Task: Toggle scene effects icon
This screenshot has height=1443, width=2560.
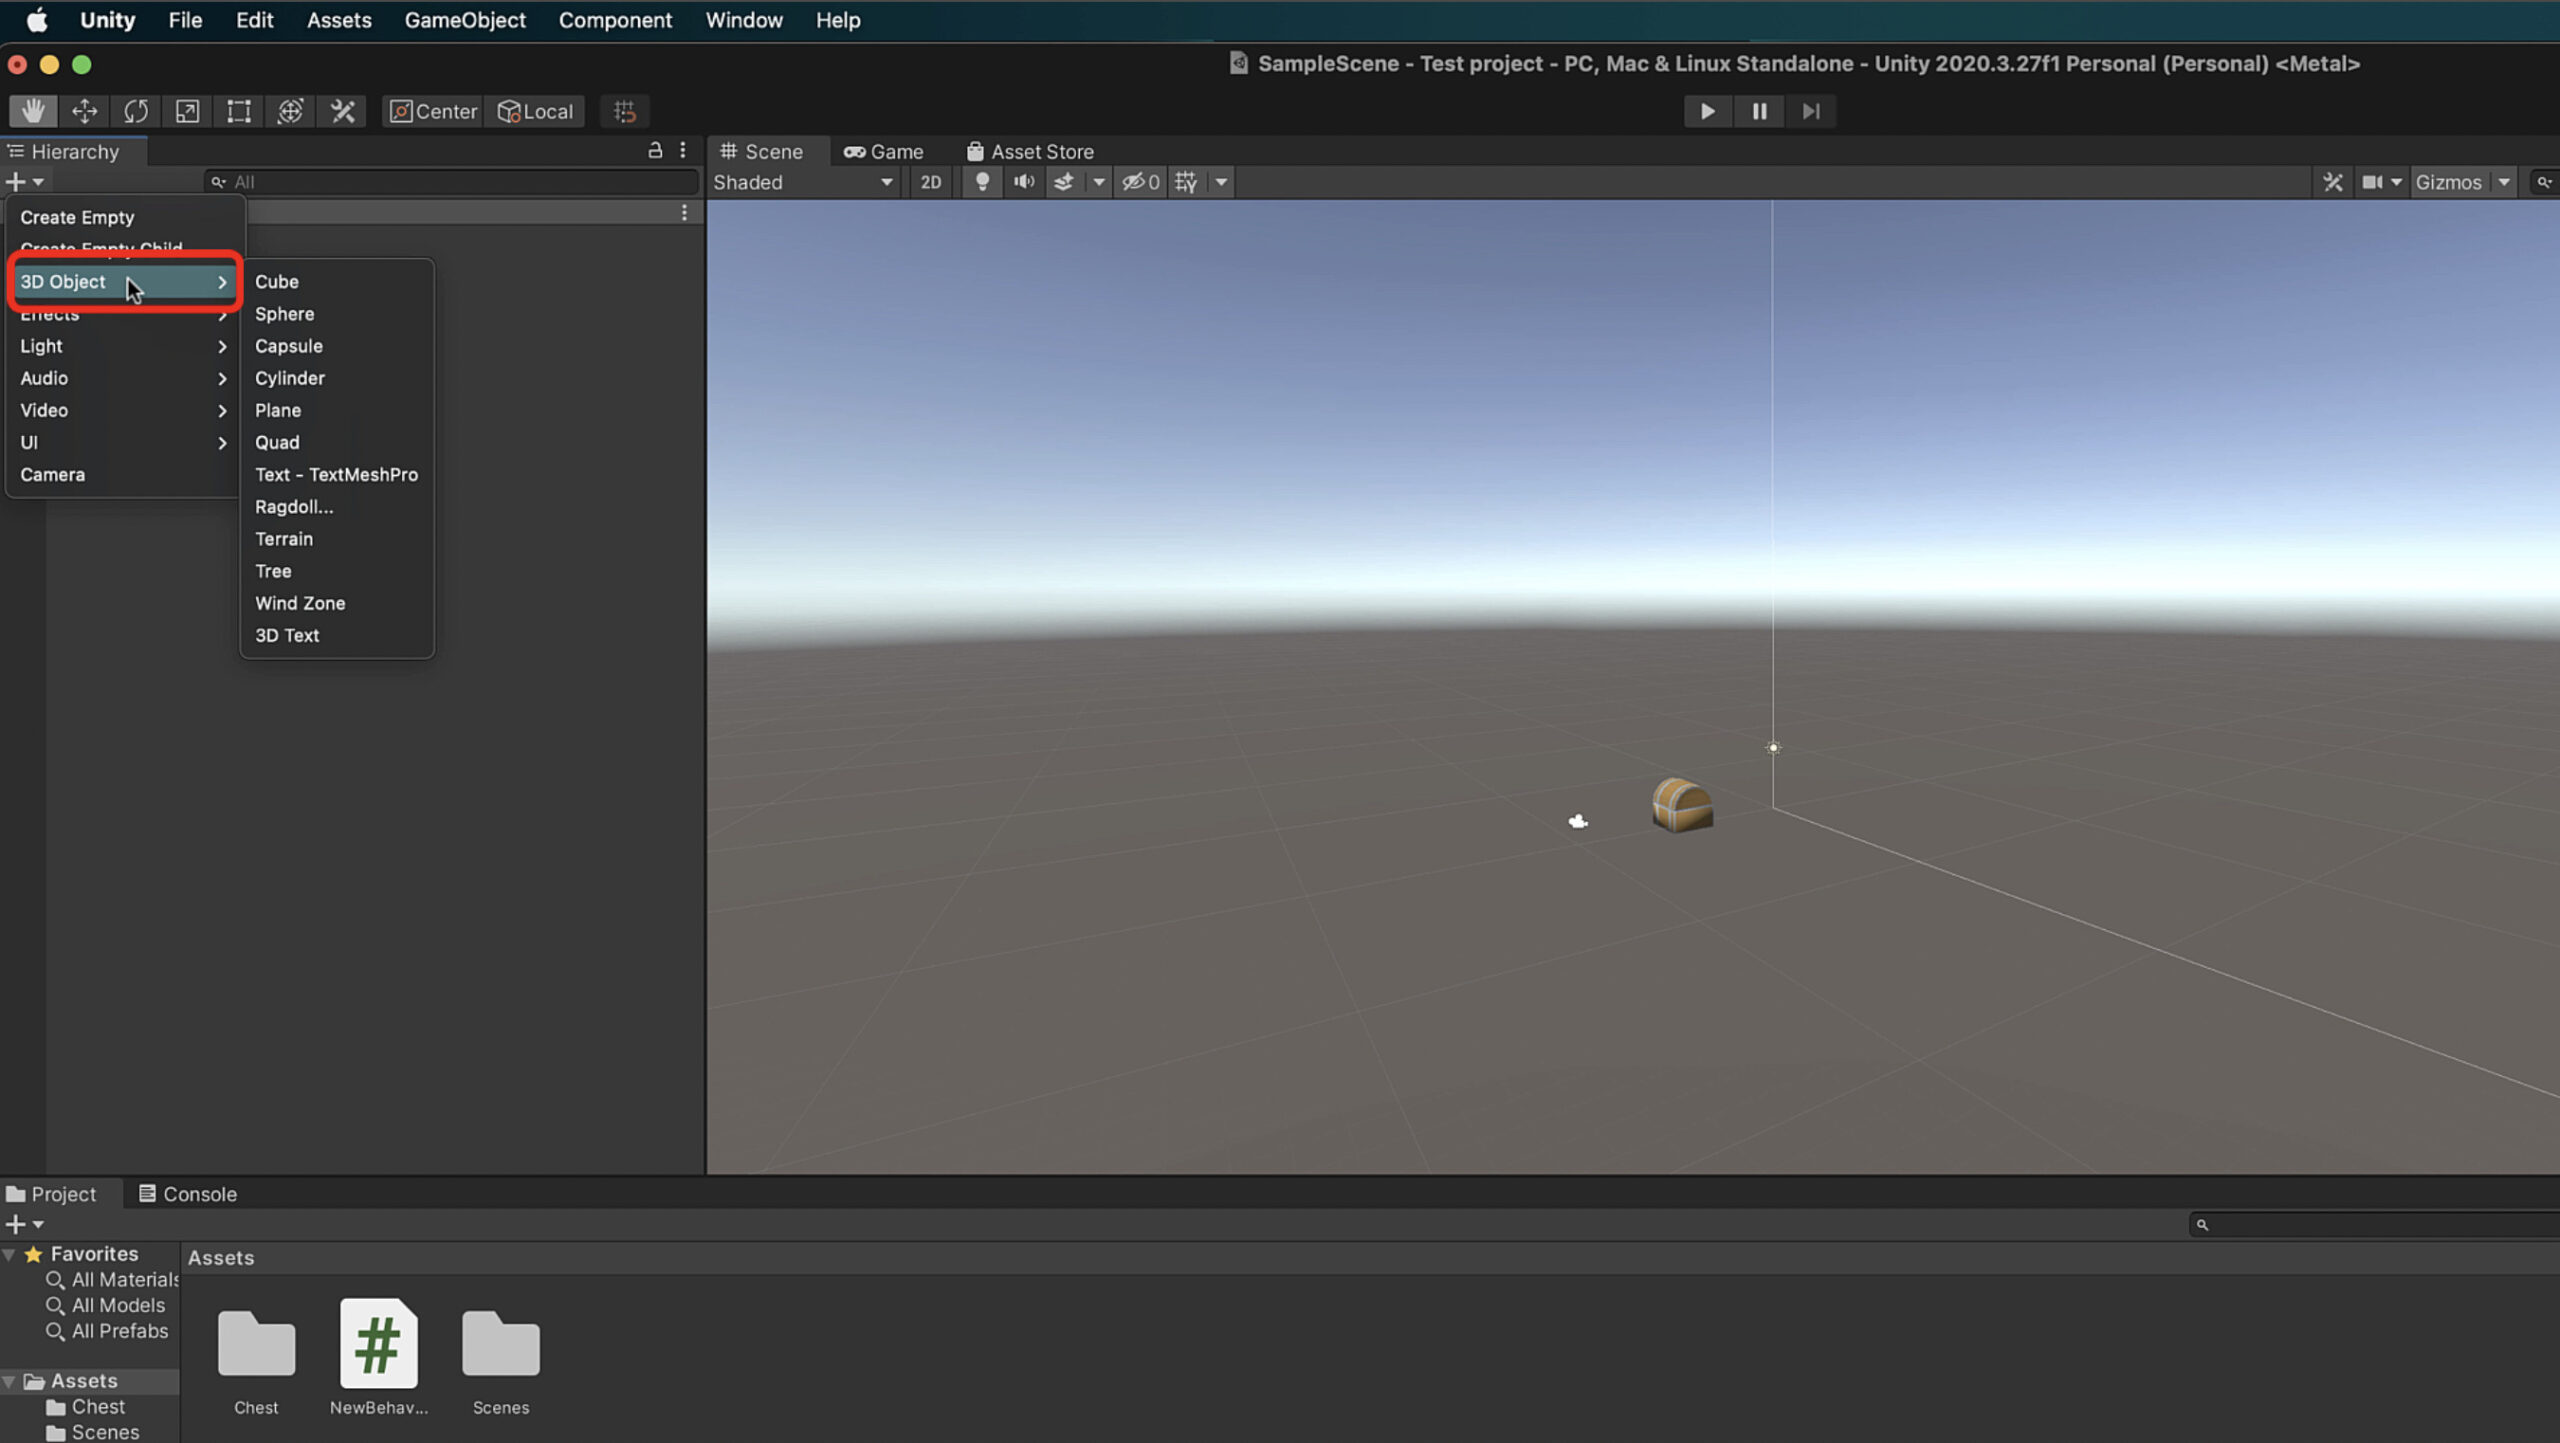Action: click(x=1064, y=182)
